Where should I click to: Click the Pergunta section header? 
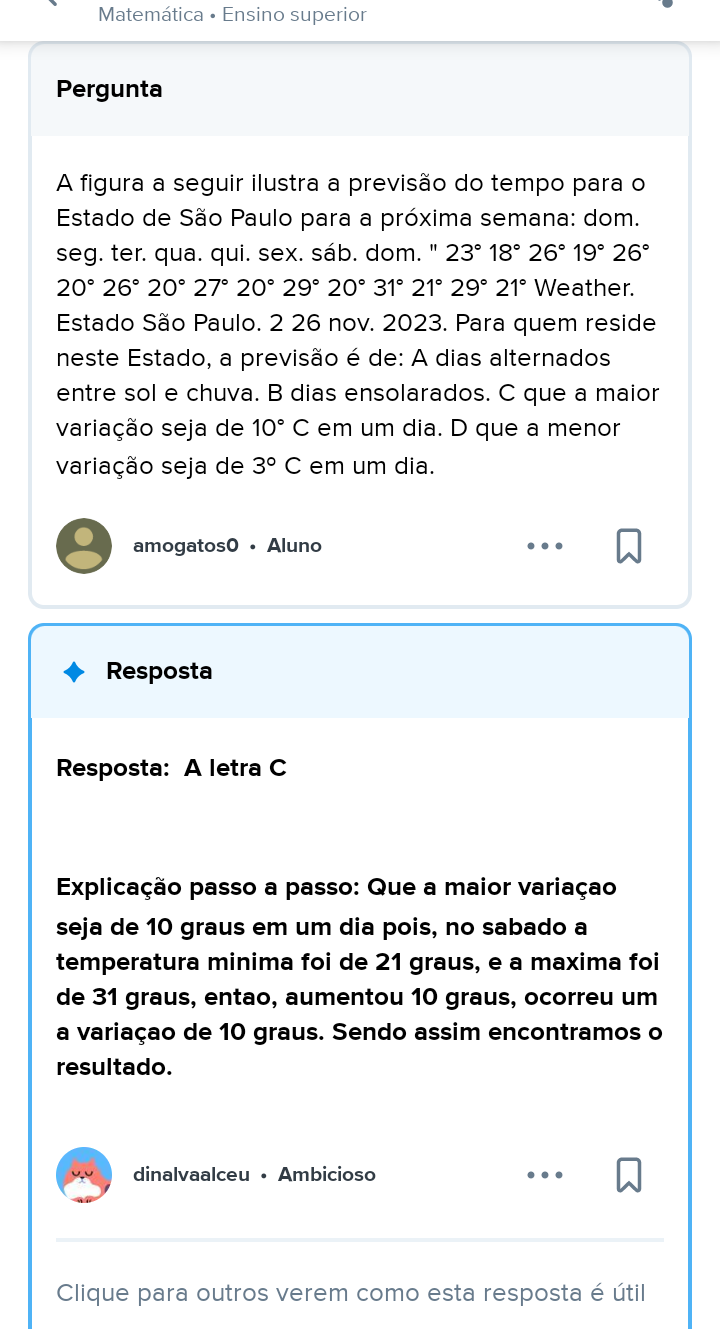110,89
